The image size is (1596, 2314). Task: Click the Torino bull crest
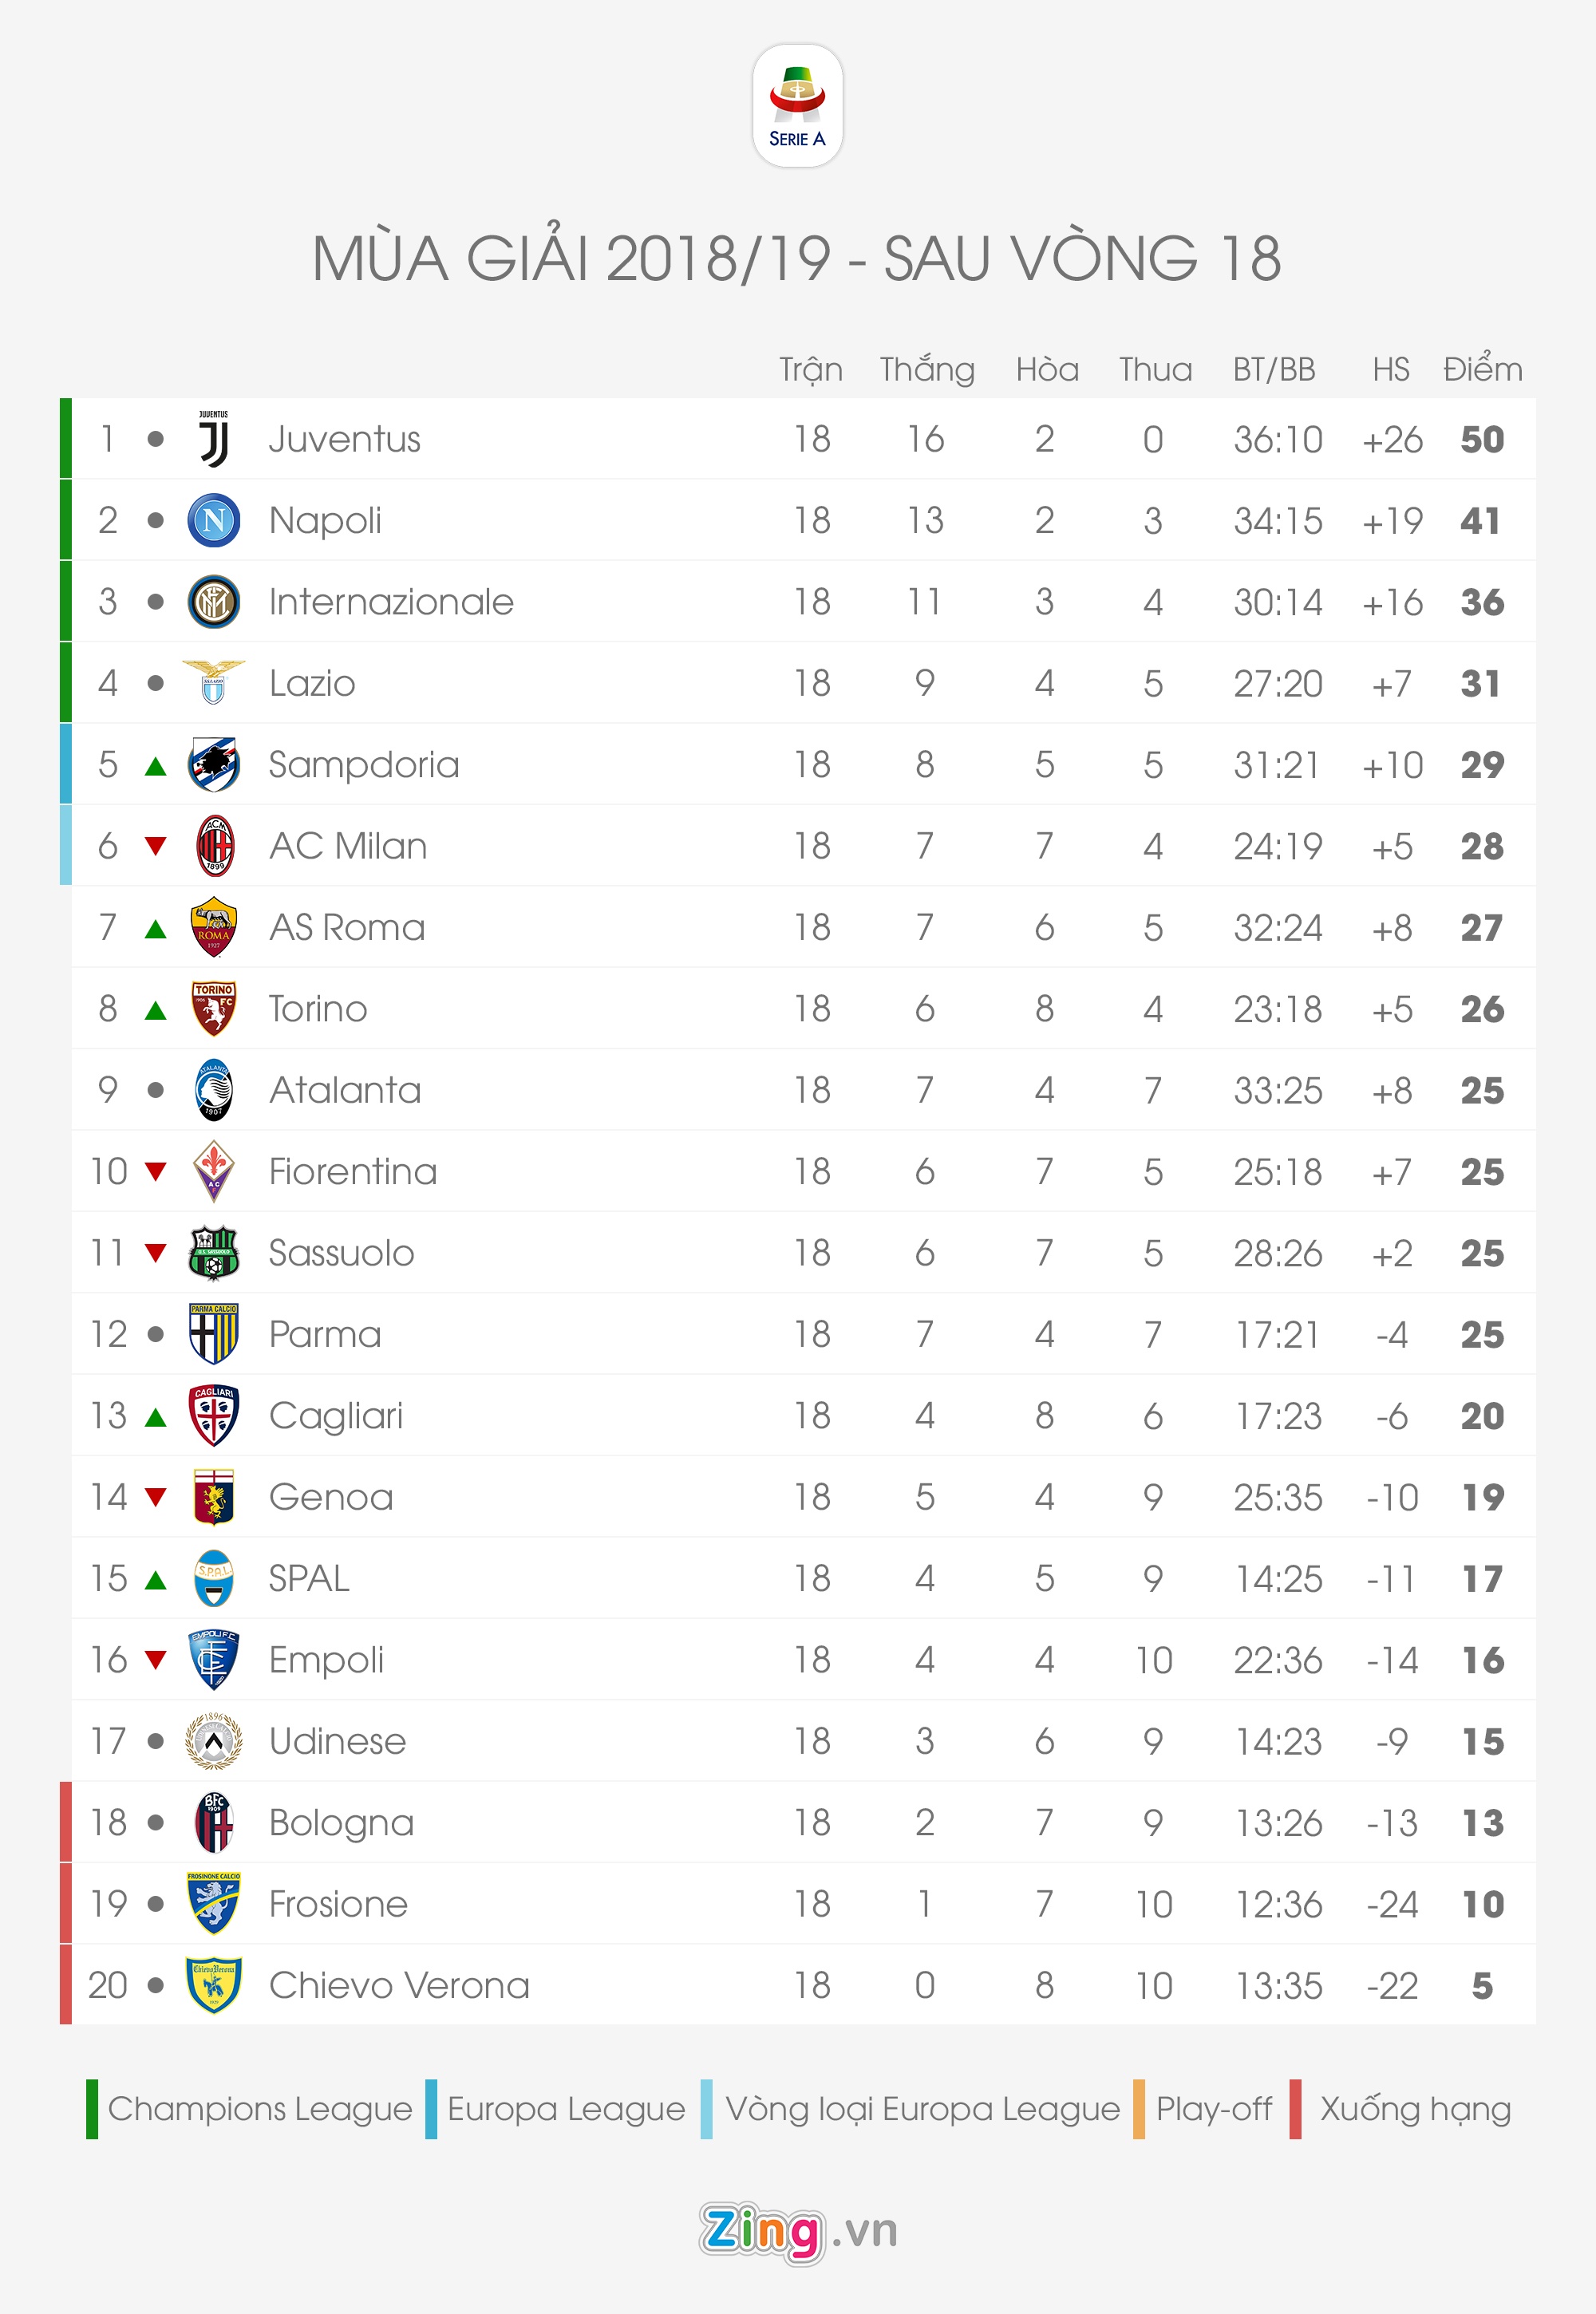click(x=213, y=1008)
